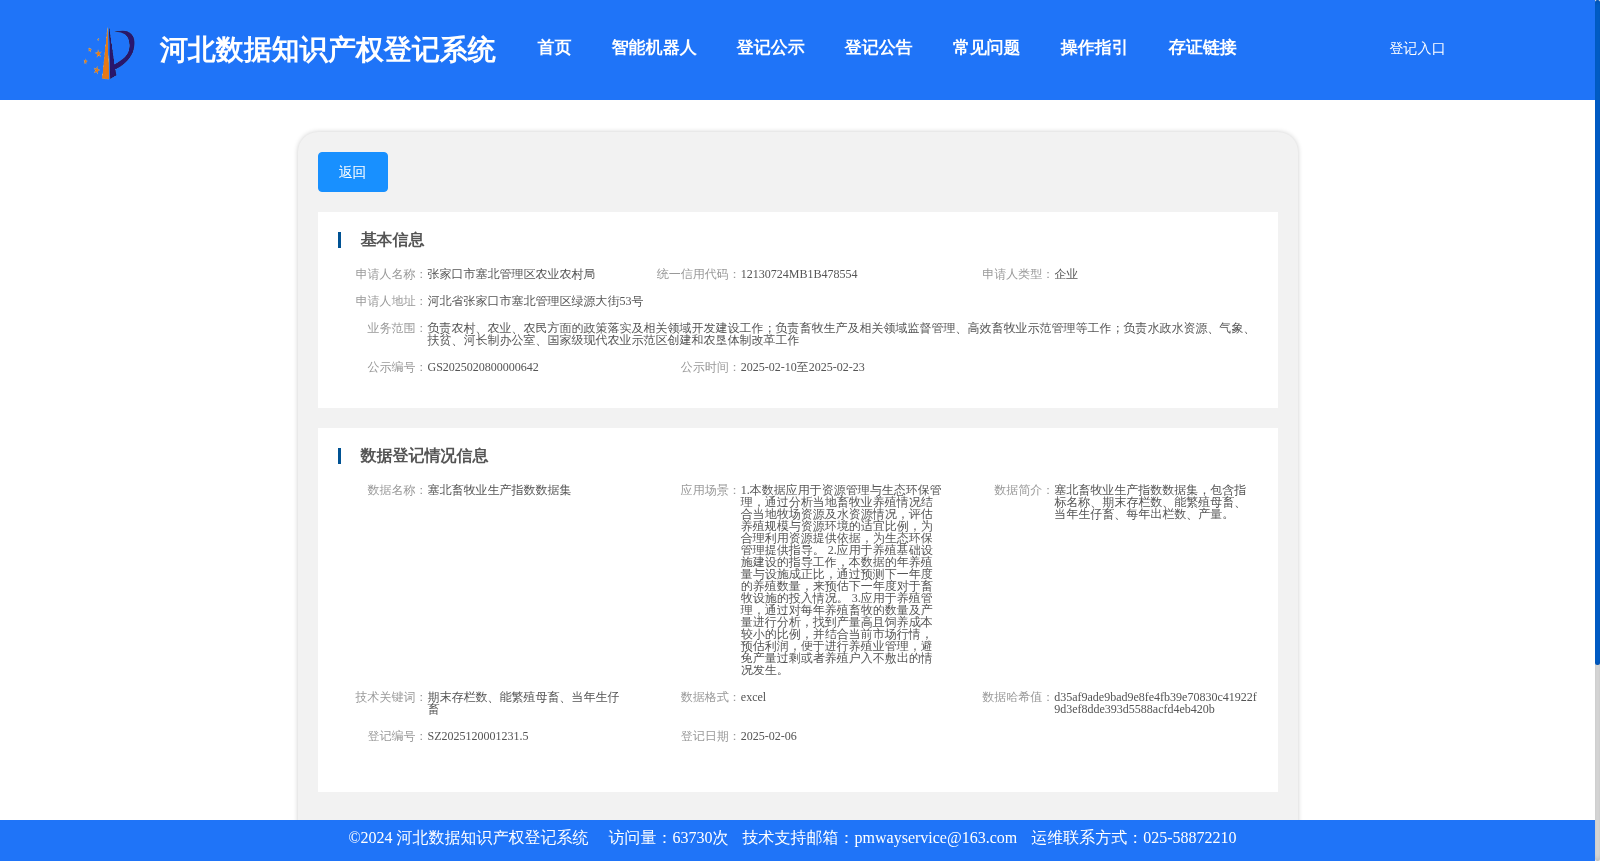Image resolution: width=1600 pixels, height=861 pixels.
Task: Click the site title 河北数据知识产权登记系统
Action: coord(327,50)
